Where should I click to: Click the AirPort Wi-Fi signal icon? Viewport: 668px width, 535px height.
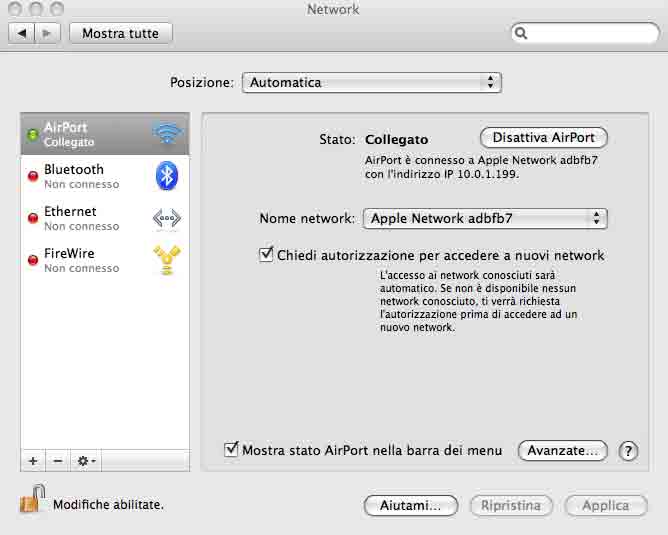pyautogui.click(x=167, y=133)
